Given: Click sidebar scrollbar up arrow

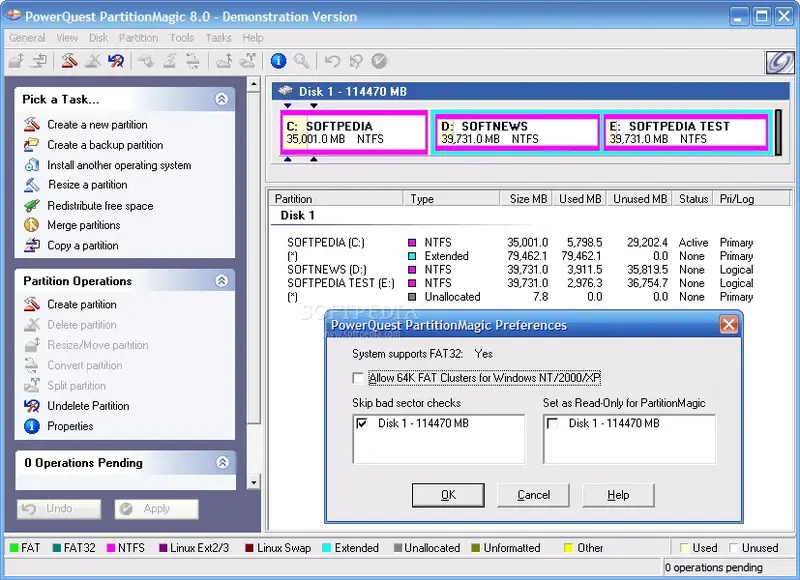Looking at the screenshot, I should click(254, 84).
